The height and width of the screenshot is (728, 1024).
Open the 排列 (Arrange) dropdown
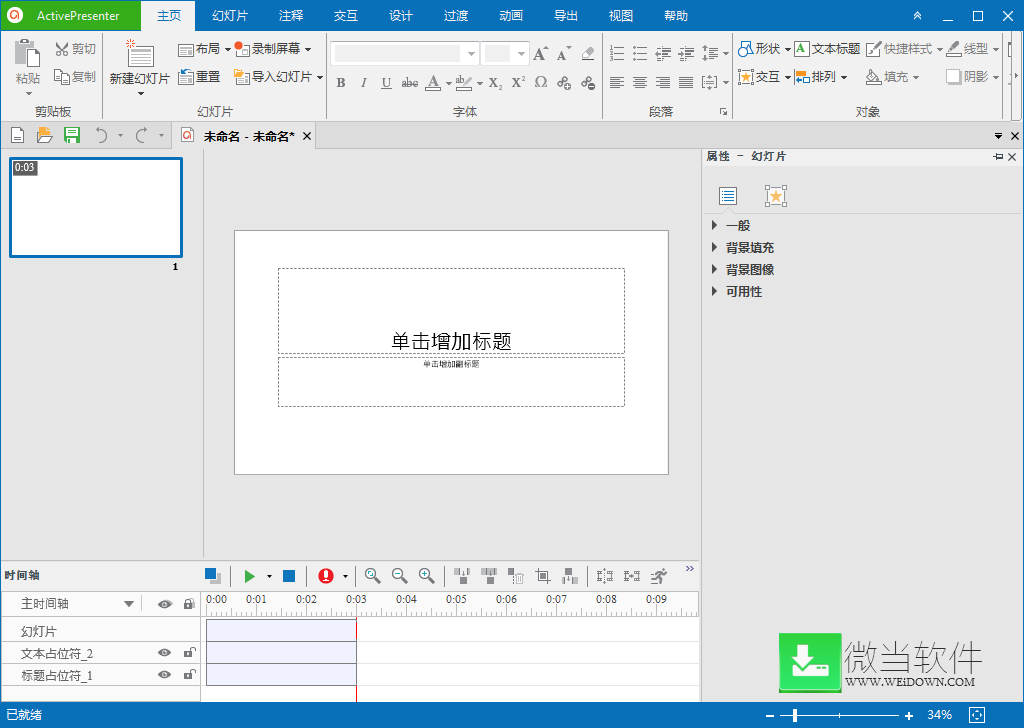(844, 78)
